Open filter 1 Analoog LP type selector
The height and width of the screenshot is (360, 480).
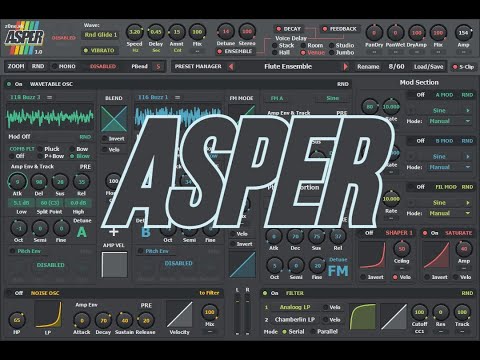(295, 307)
